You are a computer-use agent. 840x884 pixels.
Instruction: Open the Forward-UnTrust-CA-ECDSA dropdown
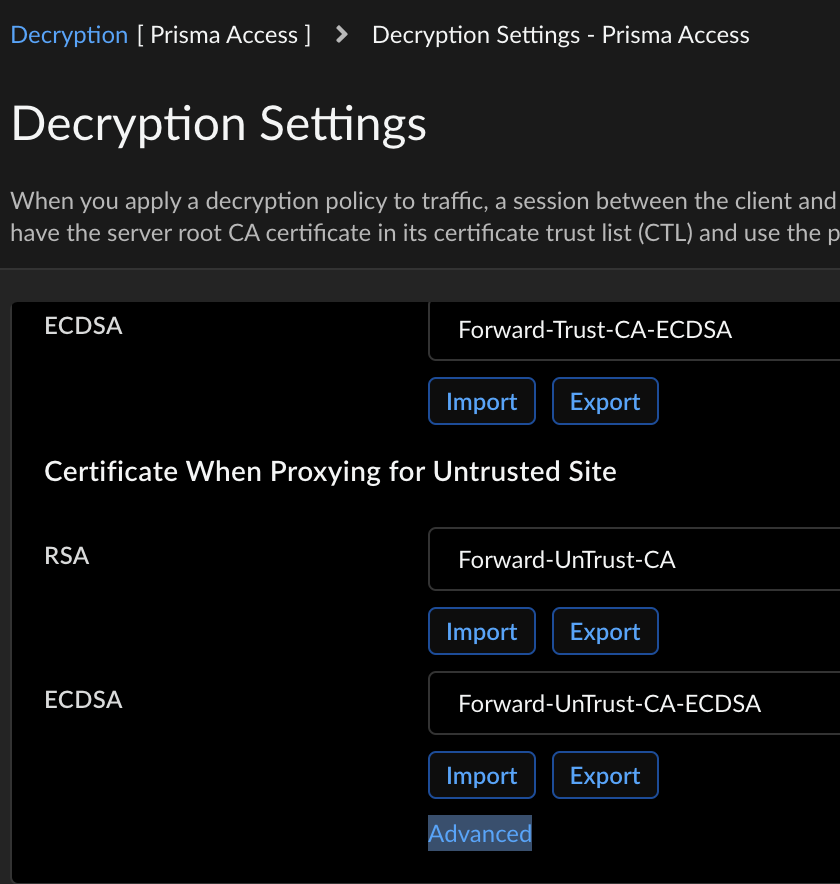click(634, 704)
